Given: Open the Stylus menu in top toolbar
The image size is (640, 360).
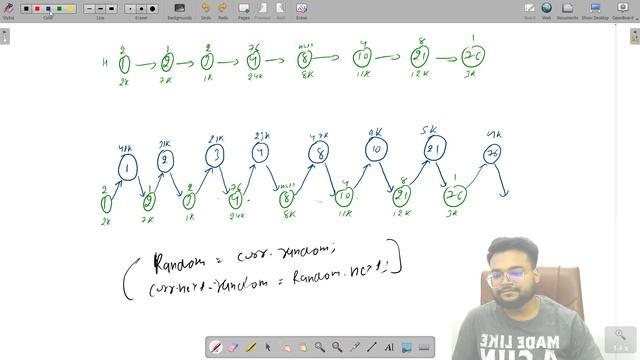Looking at the screenshot, I should pos(8,10).
